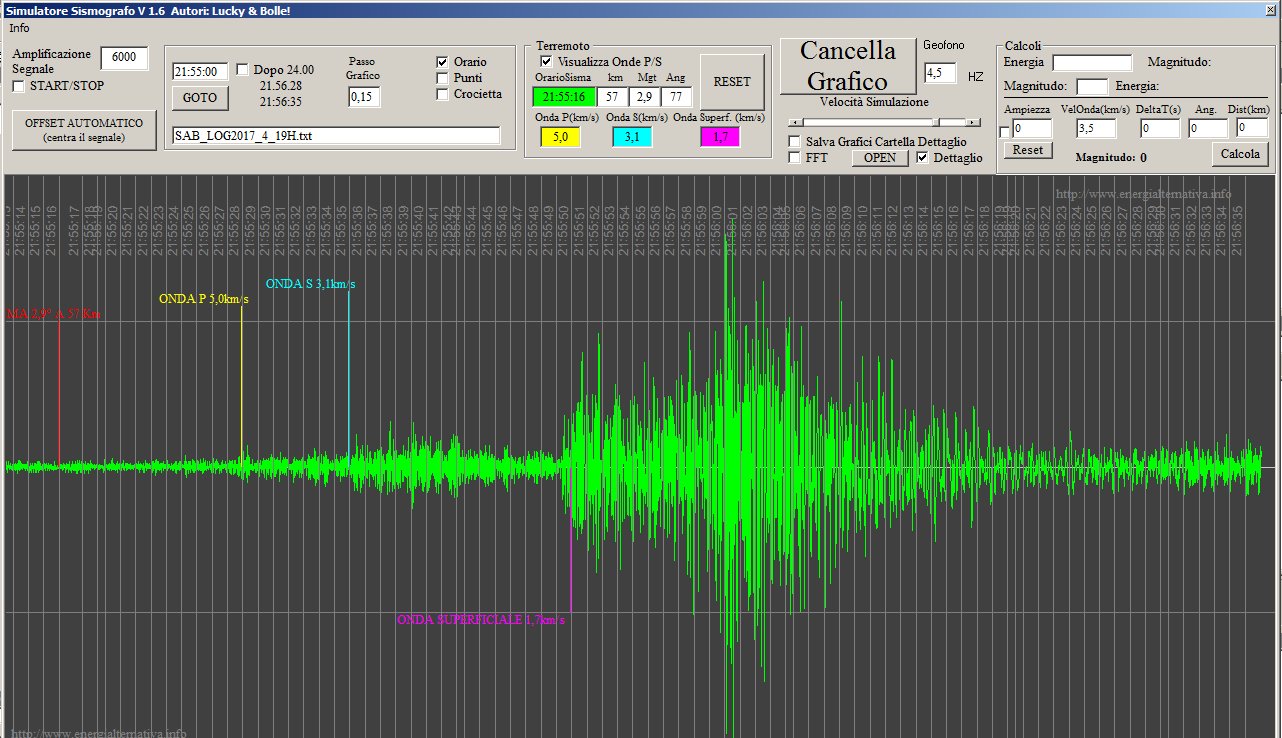Click the Calcoli Ang. input field

(1208, 129)
